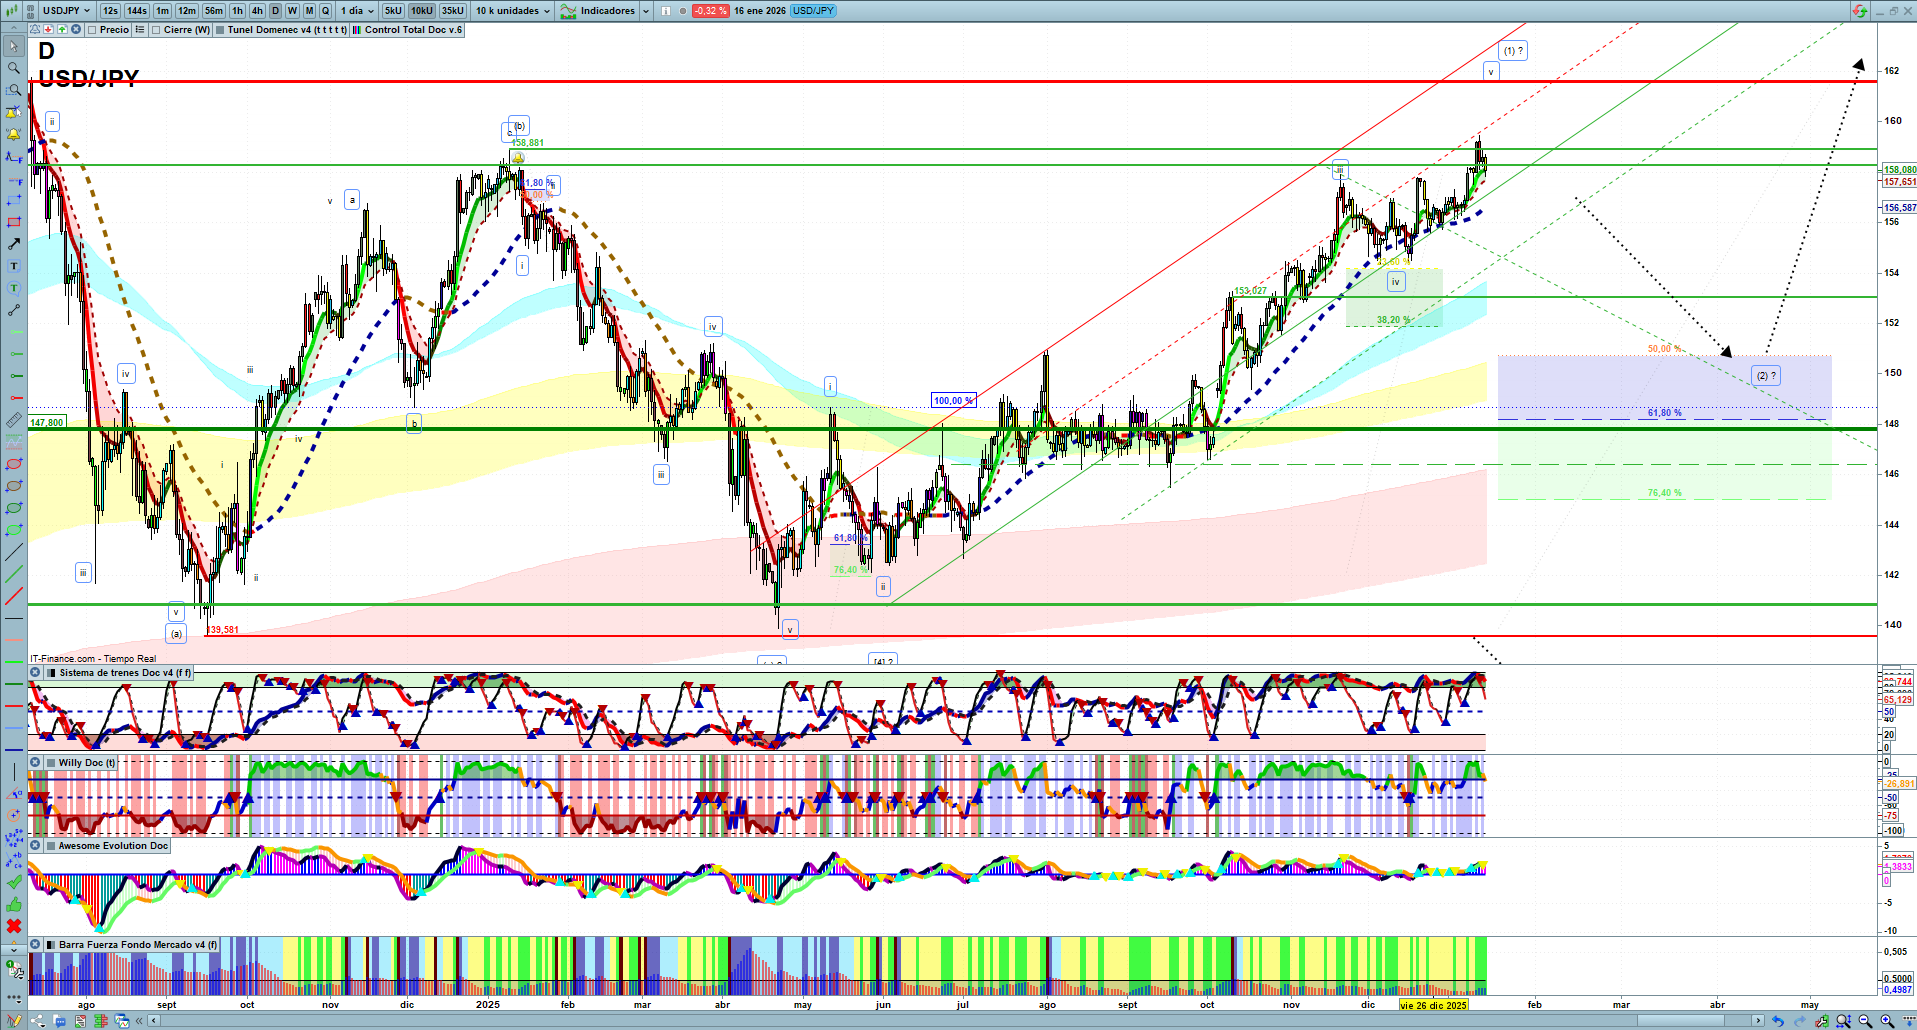Screen dimensions: 1917x1030
Task: Collapse the Willy Doc panel arrow
Action: [35, 763]
